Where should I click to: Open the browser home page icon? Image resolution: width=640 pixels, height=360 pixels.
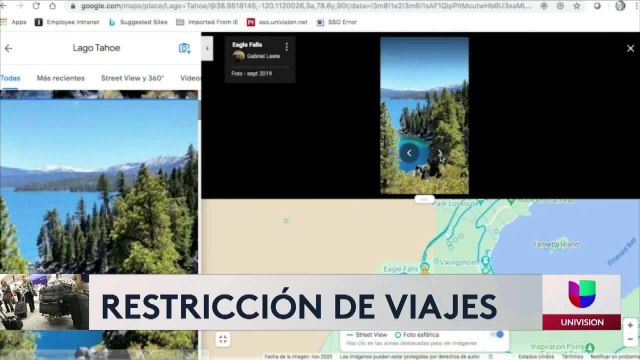52,6
